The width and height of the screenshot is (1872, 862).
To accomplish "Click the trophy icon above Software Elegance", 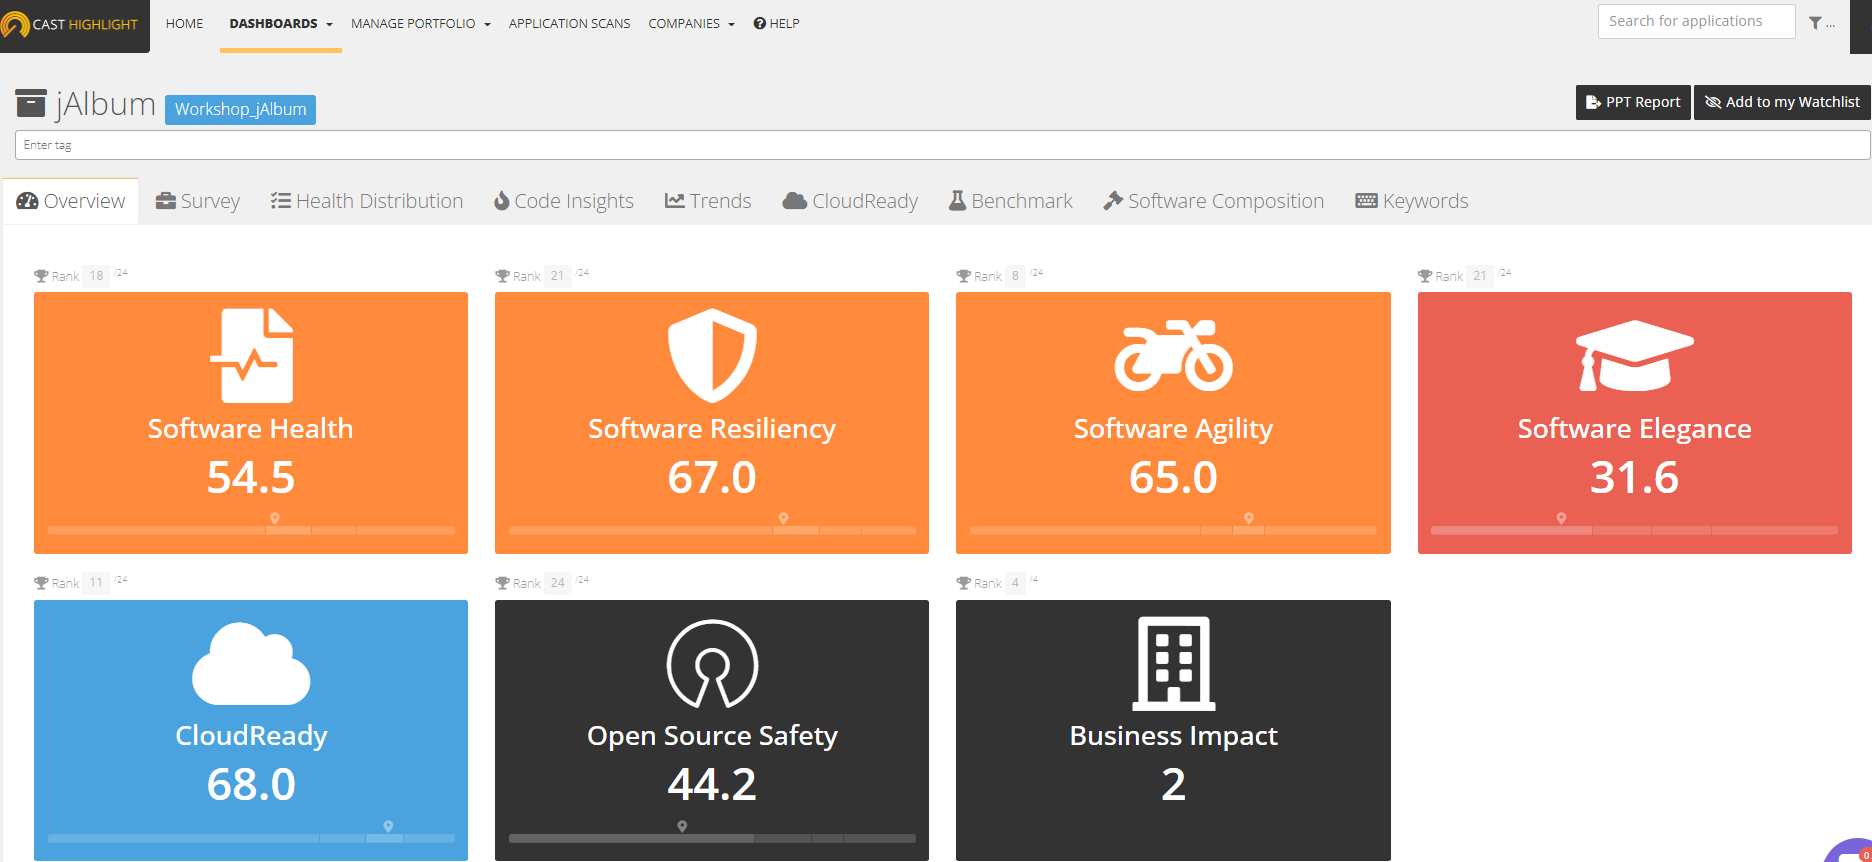I will (x=1425, y=276).
